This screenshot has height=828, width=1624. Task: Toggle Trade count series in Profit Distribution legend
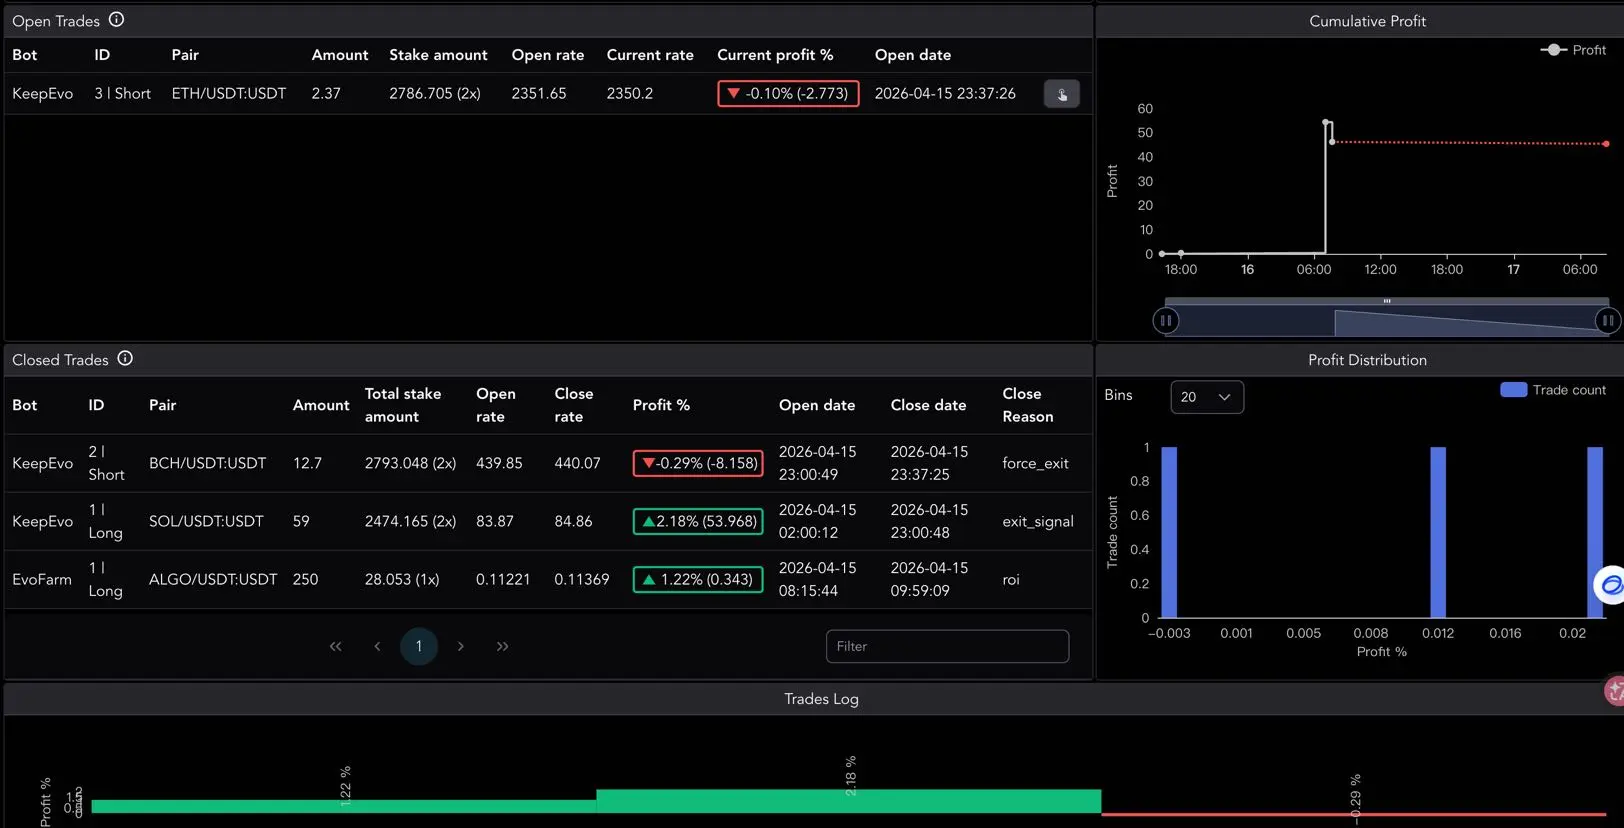coord(1553,390)
